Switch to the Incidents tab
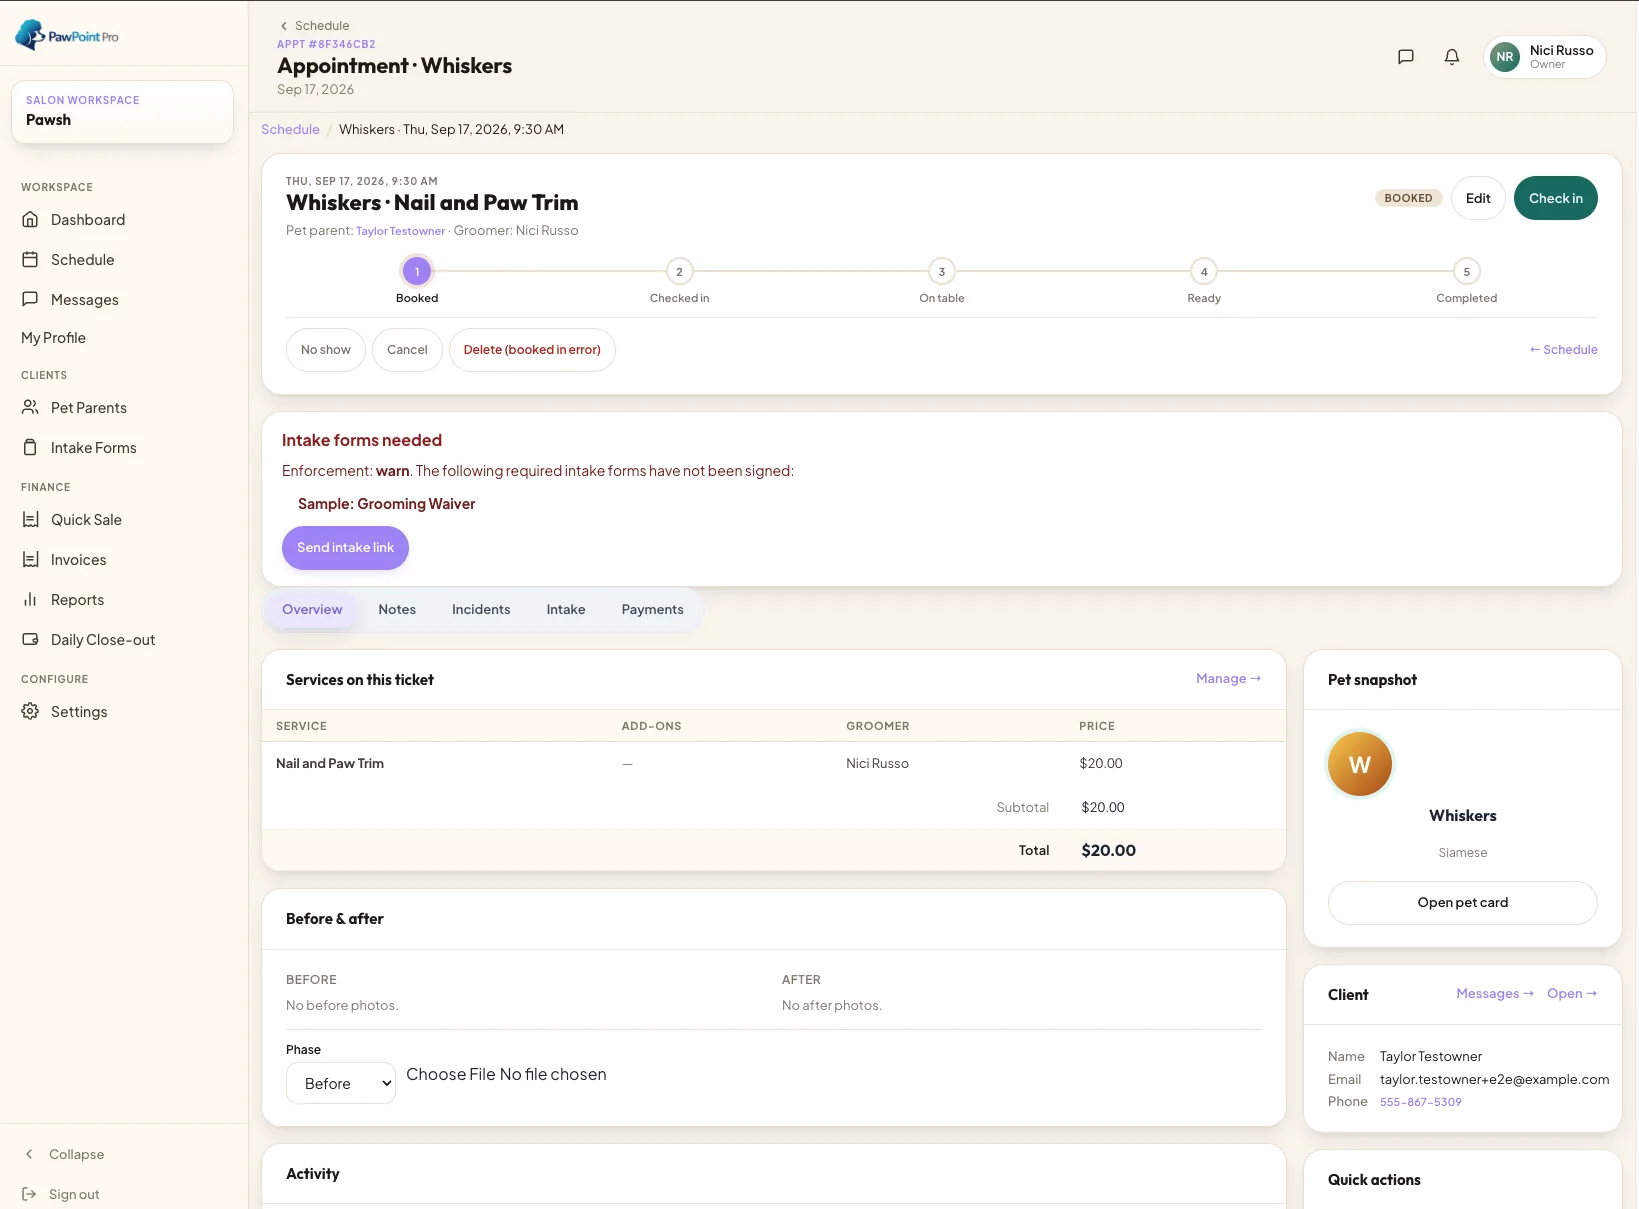The height and width of the screenshot is (1209, 1639). [x=481, y=609]
